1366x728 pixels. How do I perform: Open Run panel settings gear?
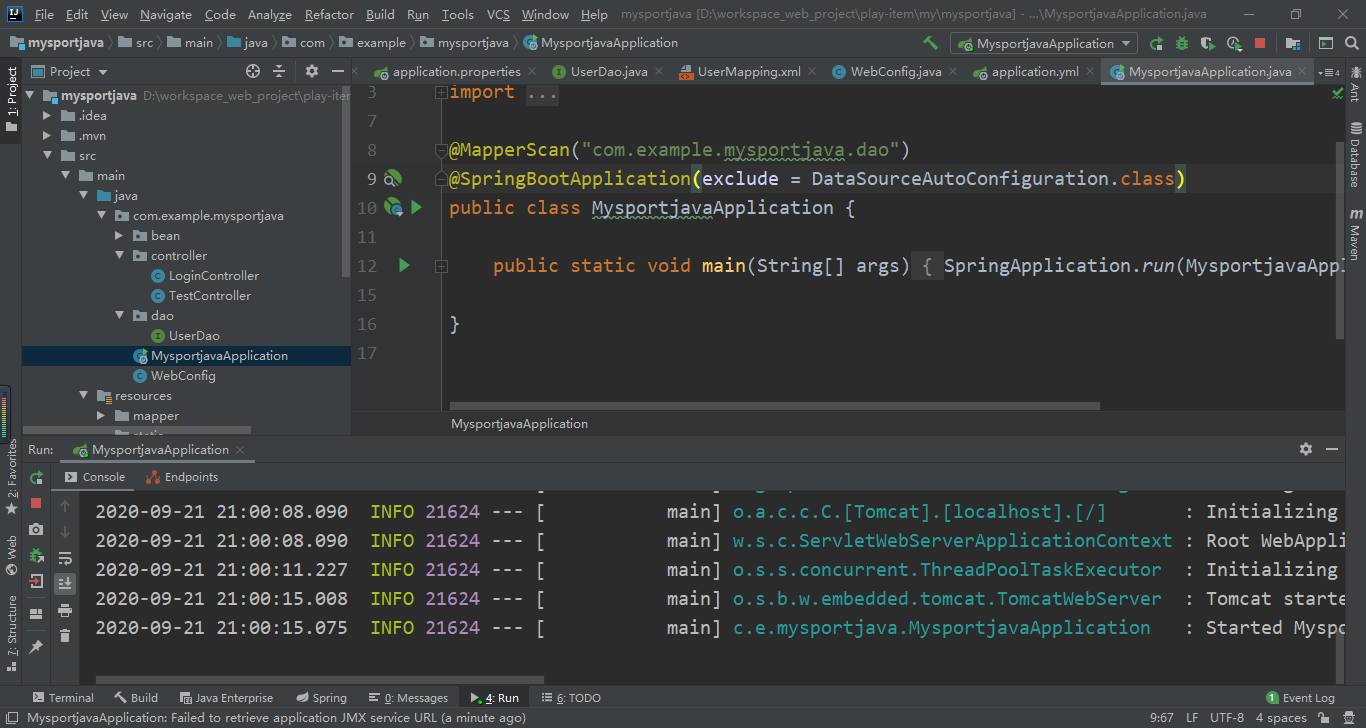(1305, 449)
